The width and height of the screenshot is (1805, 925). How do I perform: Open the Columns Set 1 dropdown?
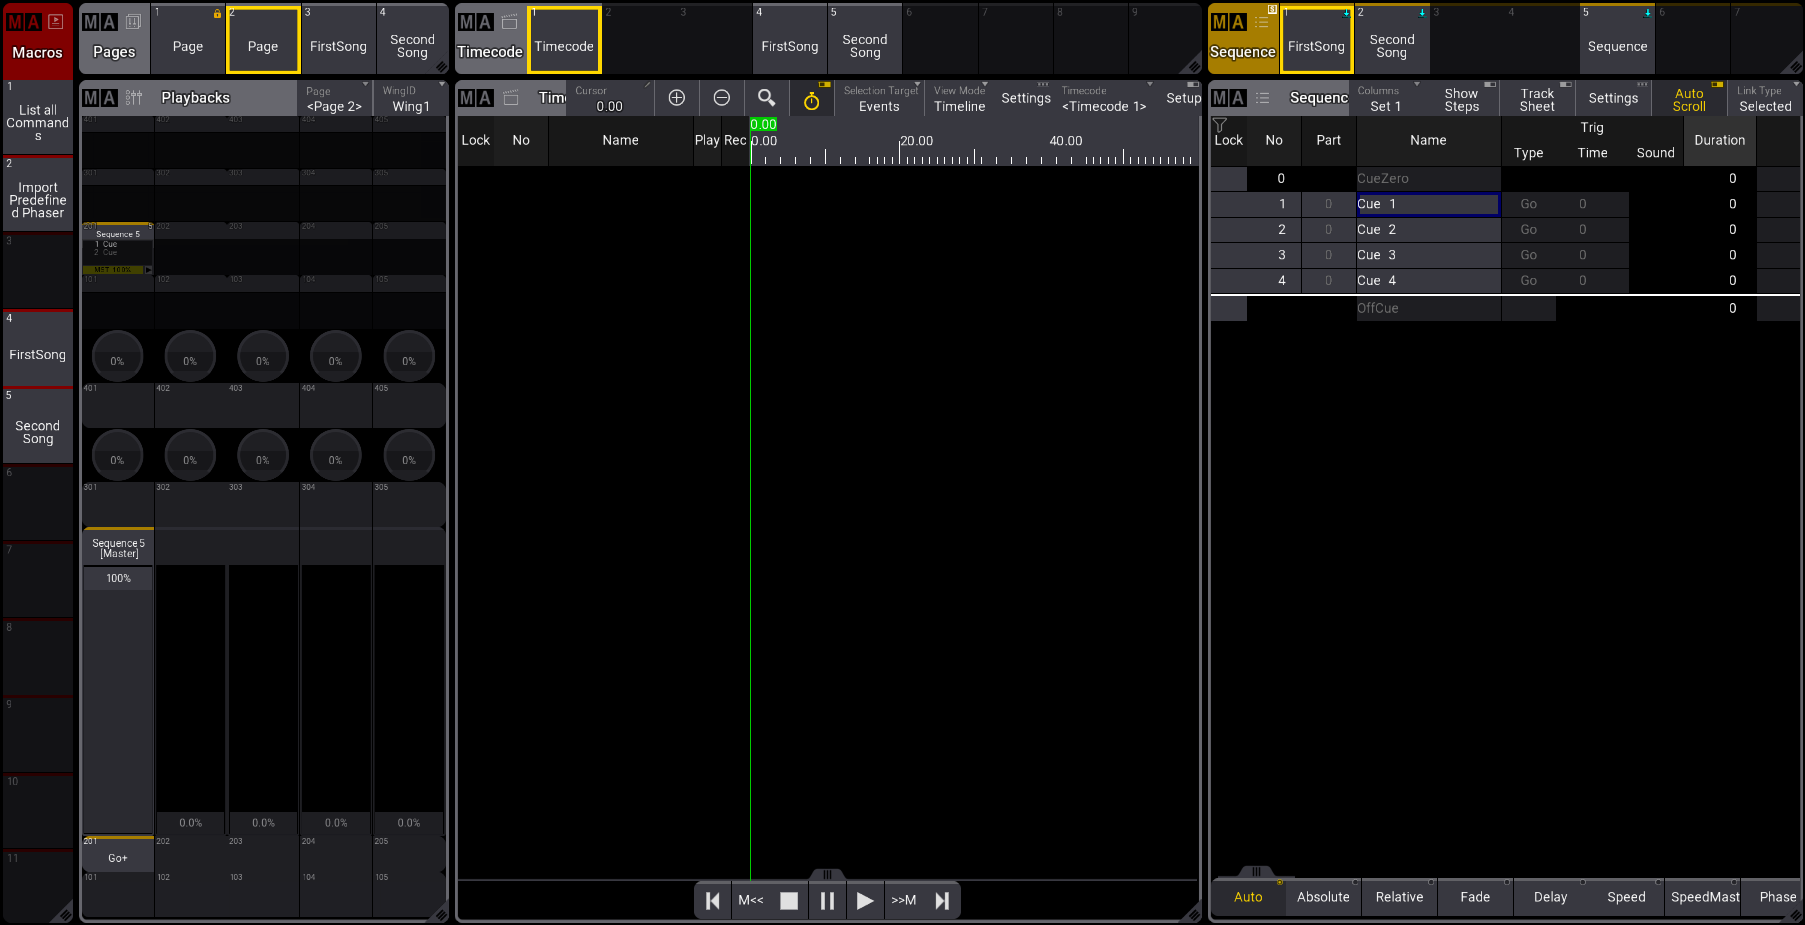tap(1386, 99)
